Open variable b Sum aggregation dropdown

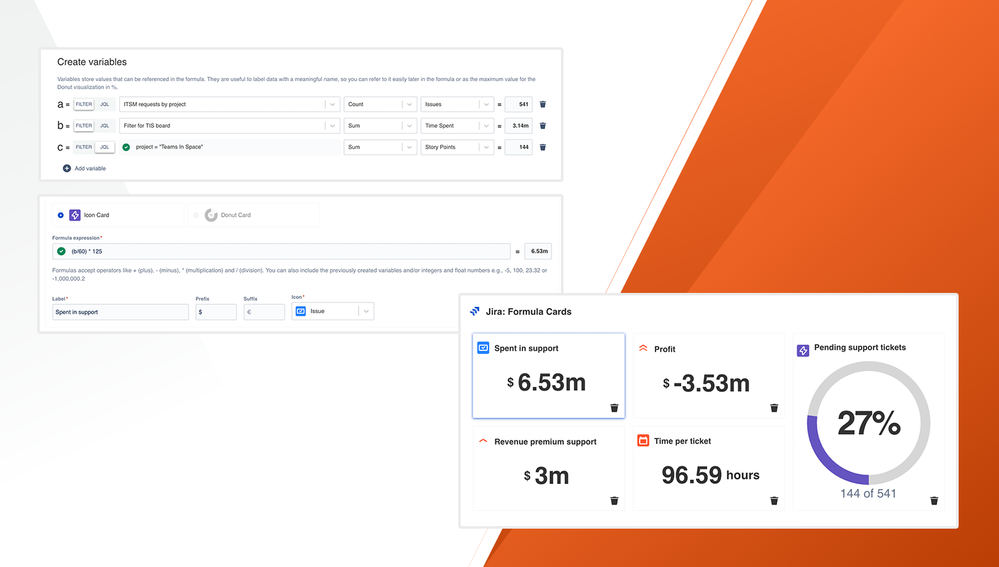coord(380,126)
